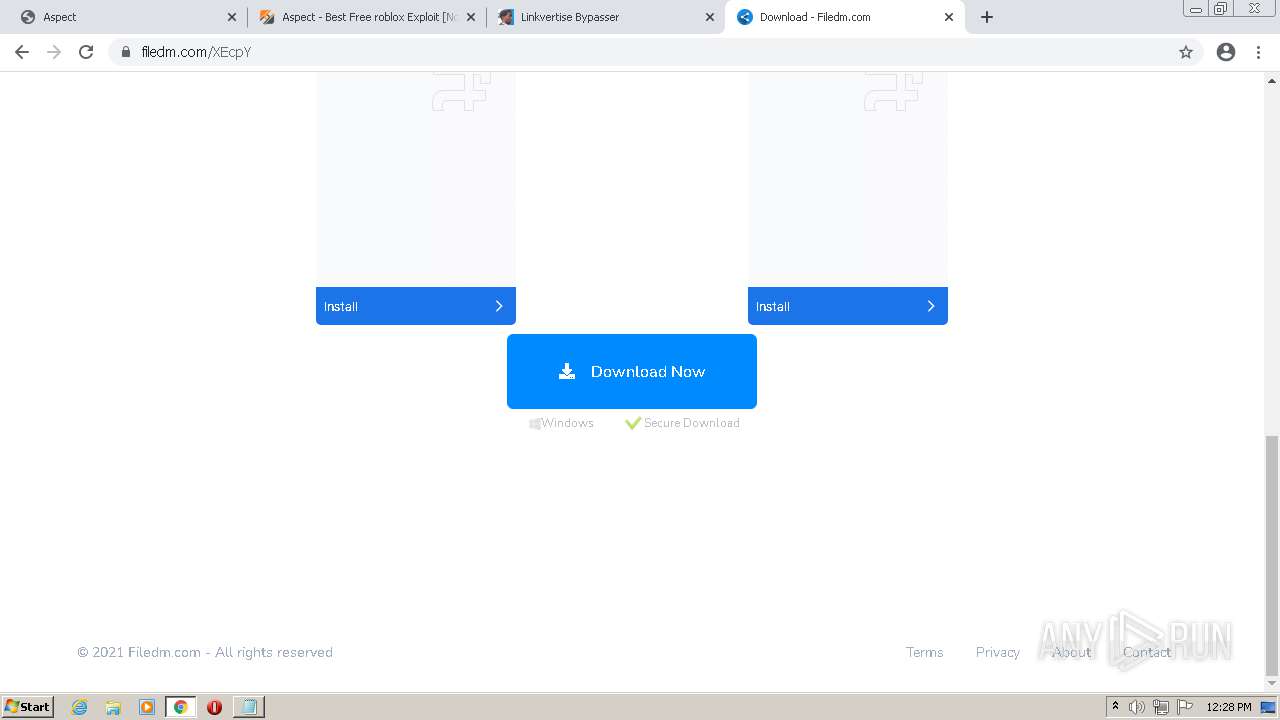Image resolution: width=1280 pixels, height=720 pixels.
Task: Click the right ad card thumbnail
Action: pyautogui.click(x=848, y=180)
